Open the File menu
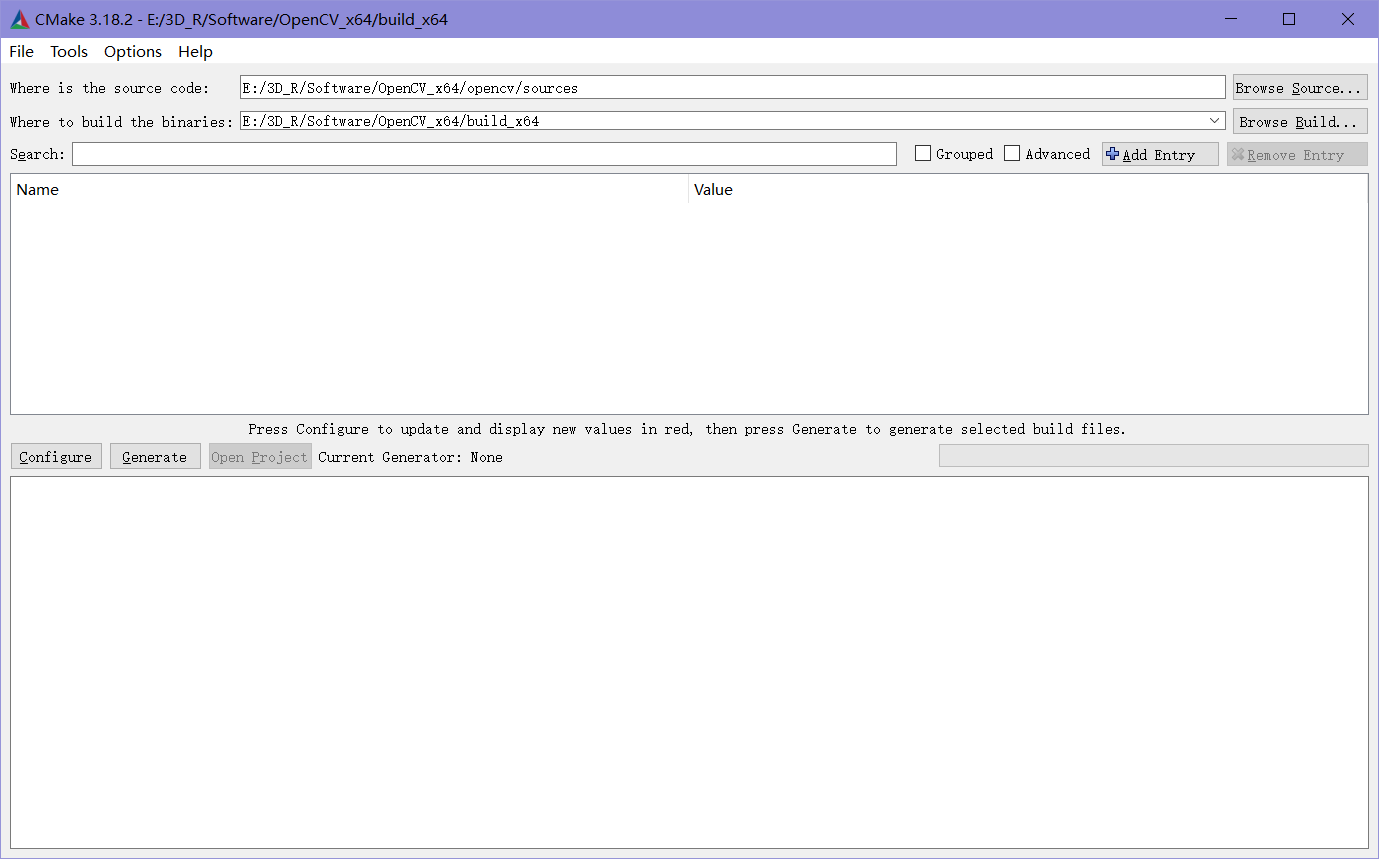This screenshot has height=859, width=1379. coord(21,51)
